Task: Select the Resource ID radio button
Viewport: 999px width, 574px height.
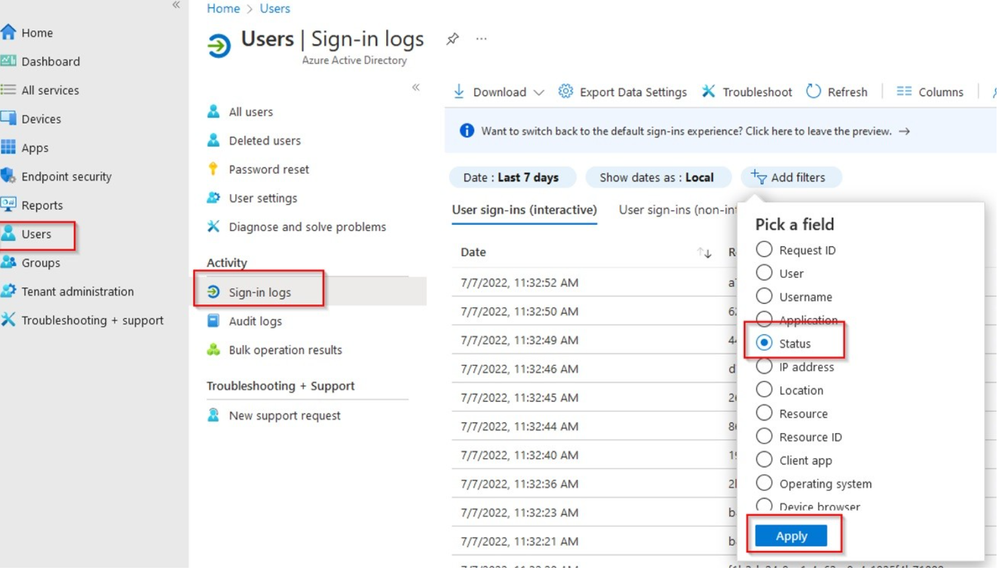Action: (764, 436)
